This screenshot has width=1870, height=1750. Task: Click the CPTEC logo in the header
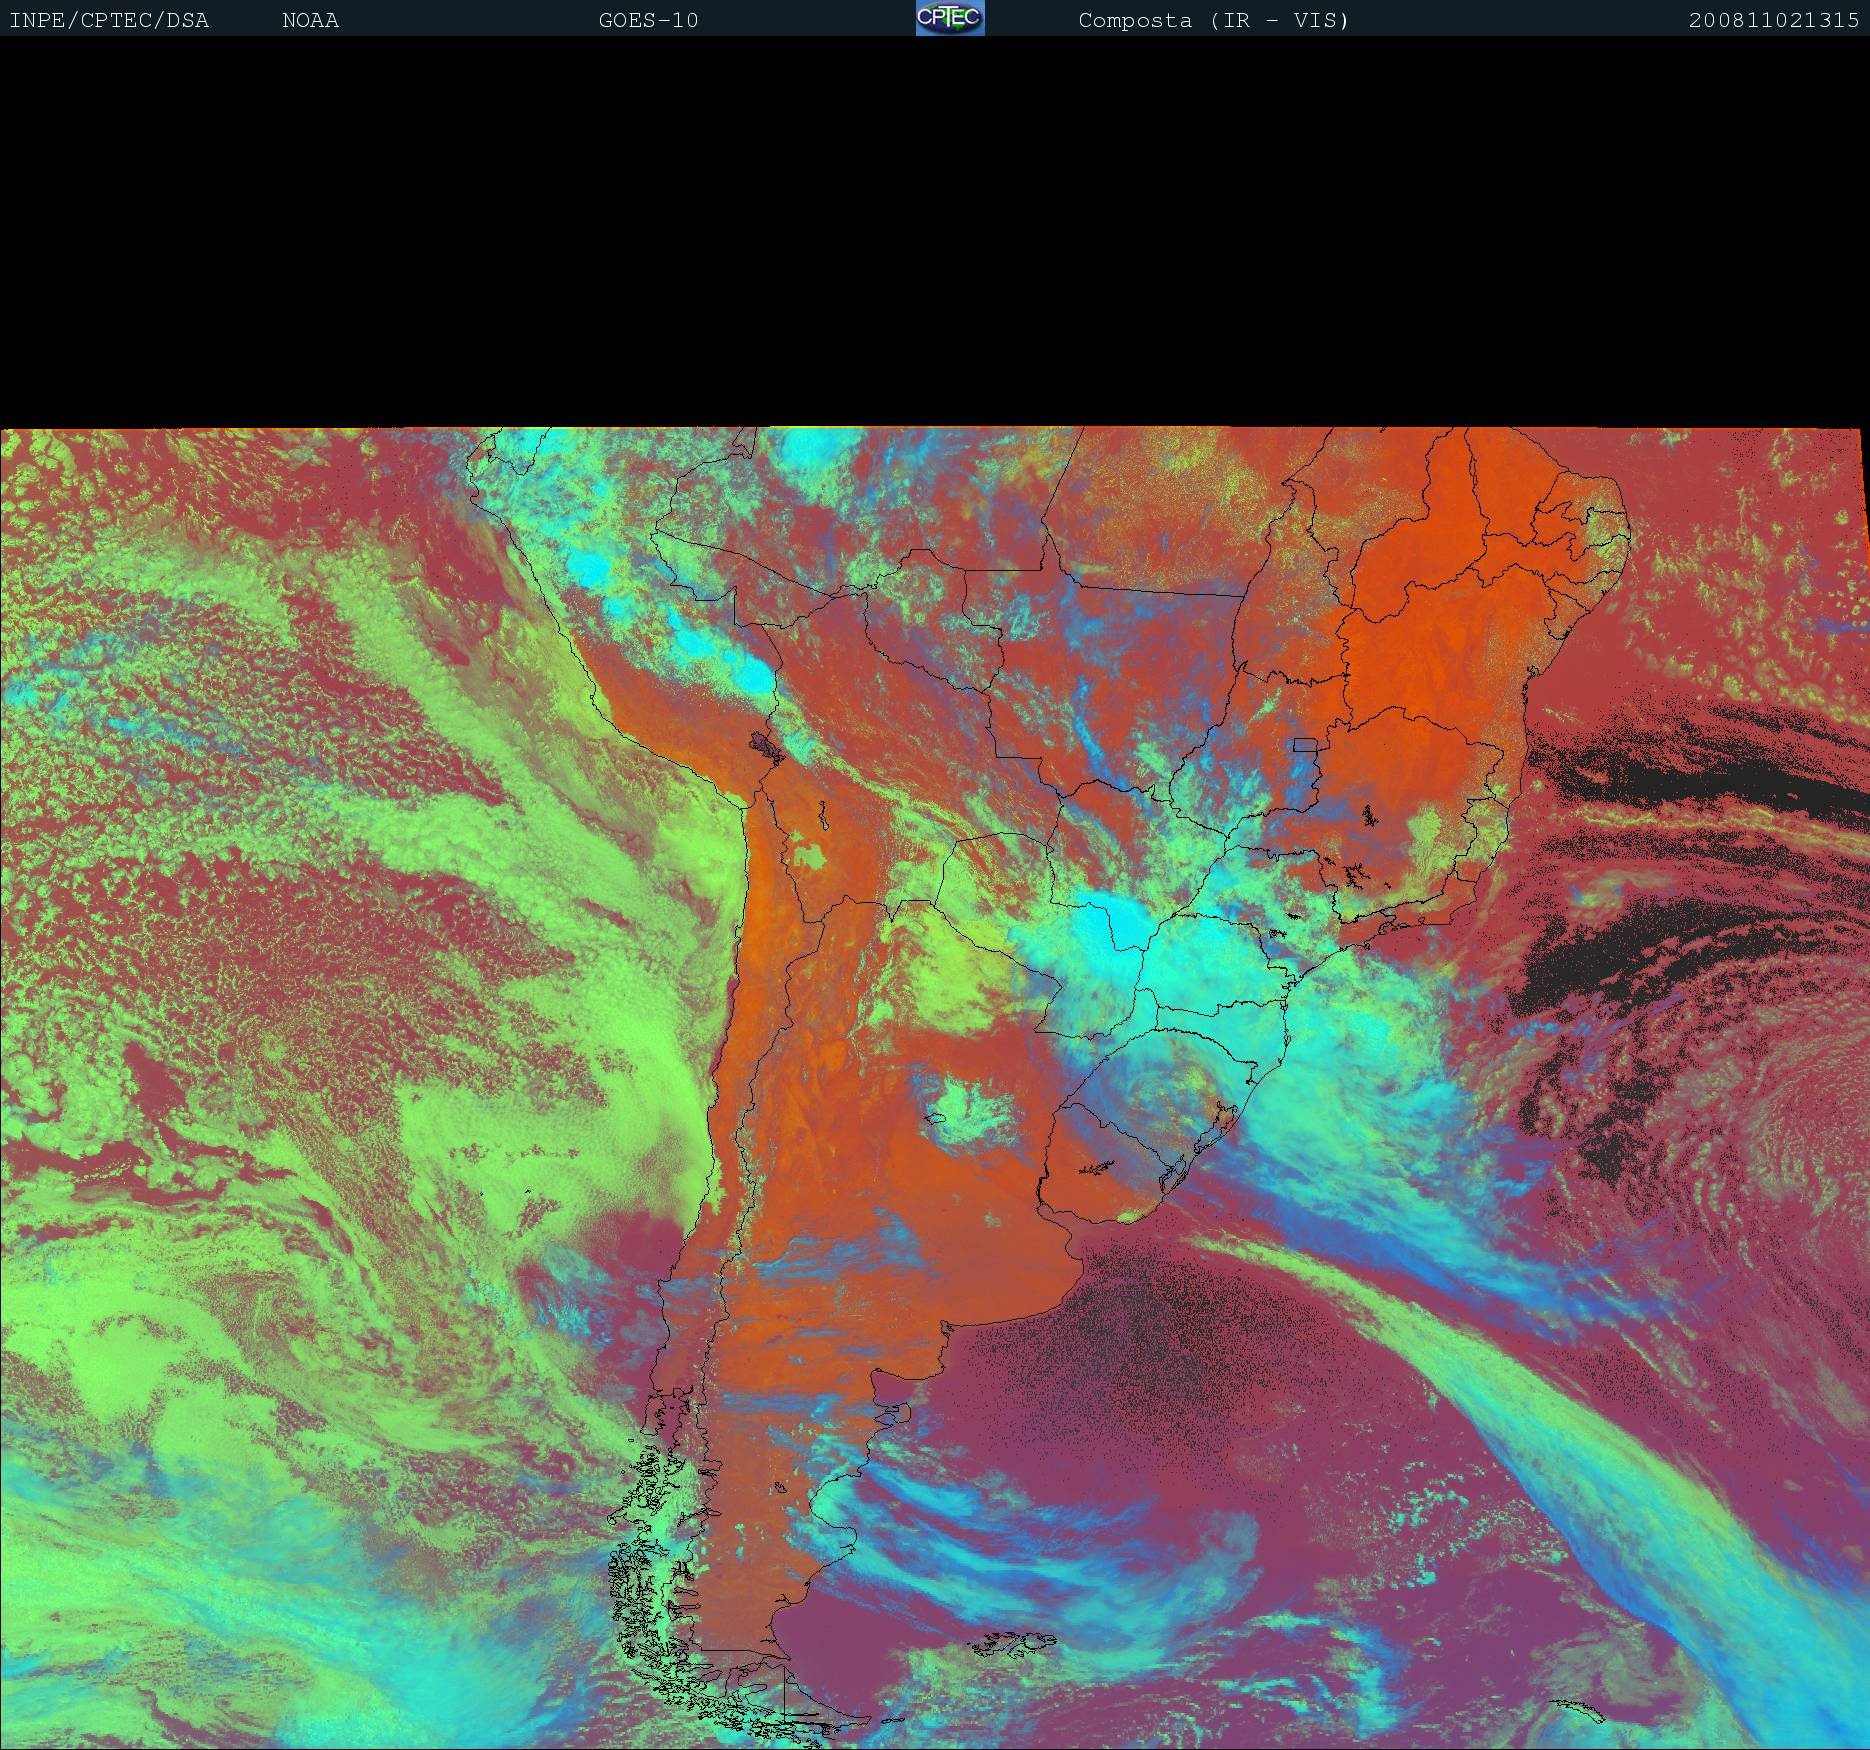(x=949, y=18)
